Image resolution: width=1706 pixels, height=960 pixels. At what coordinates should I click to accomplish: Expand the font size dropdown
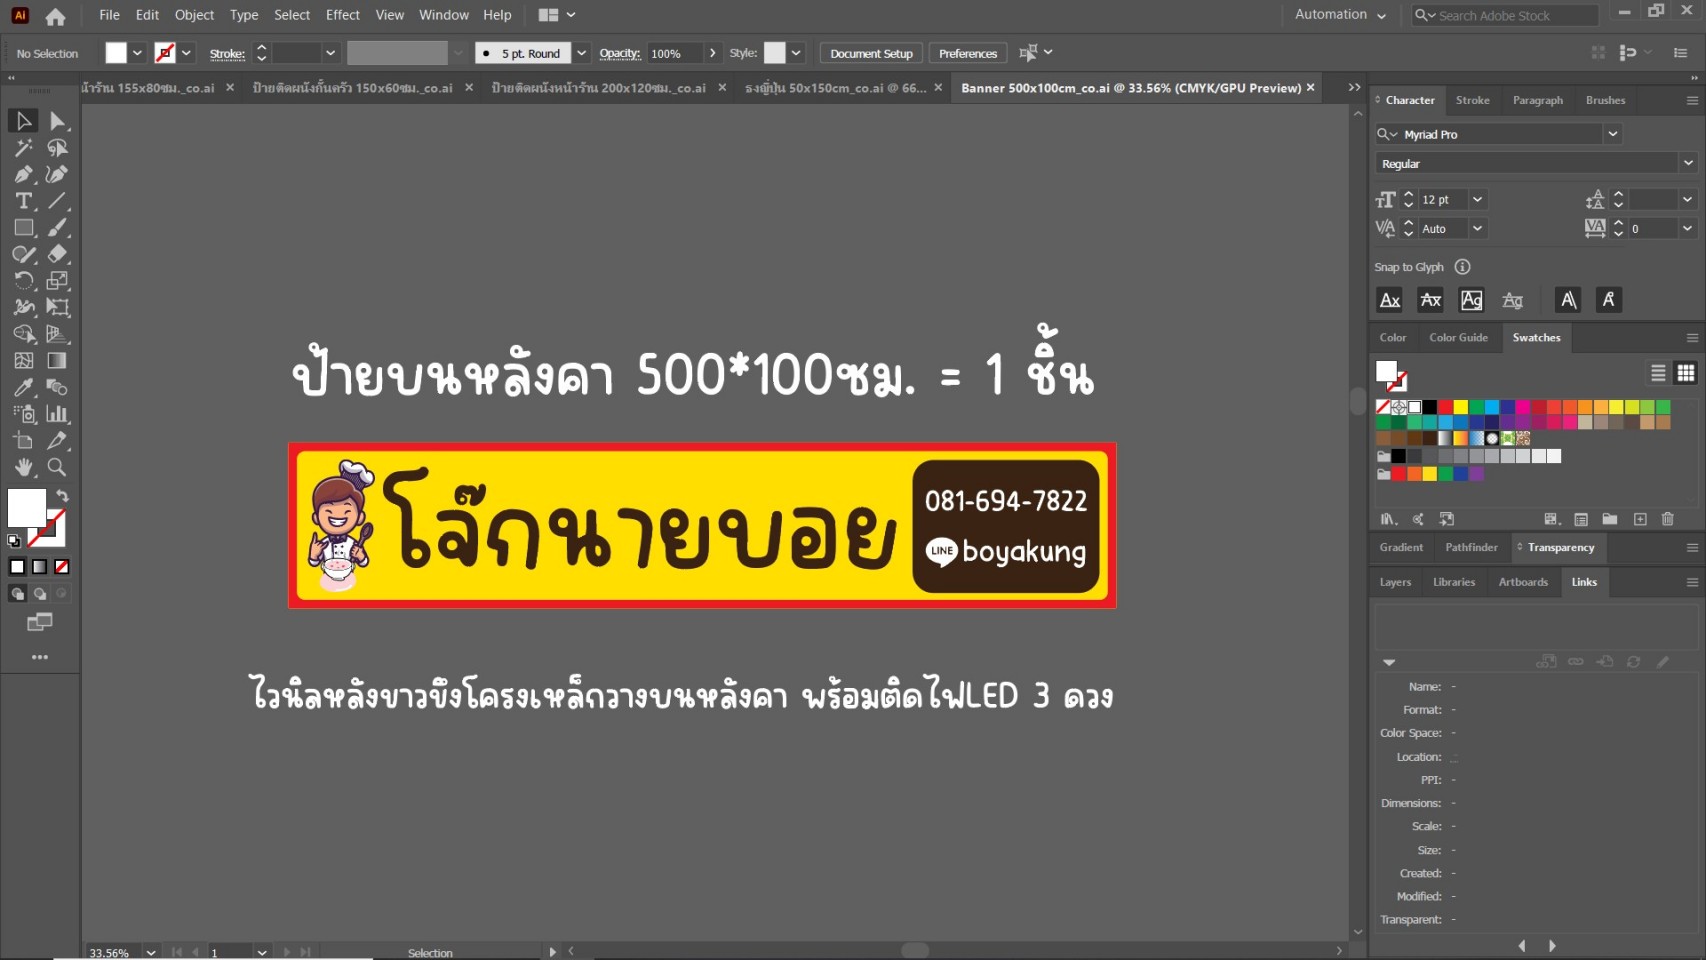1477,199
